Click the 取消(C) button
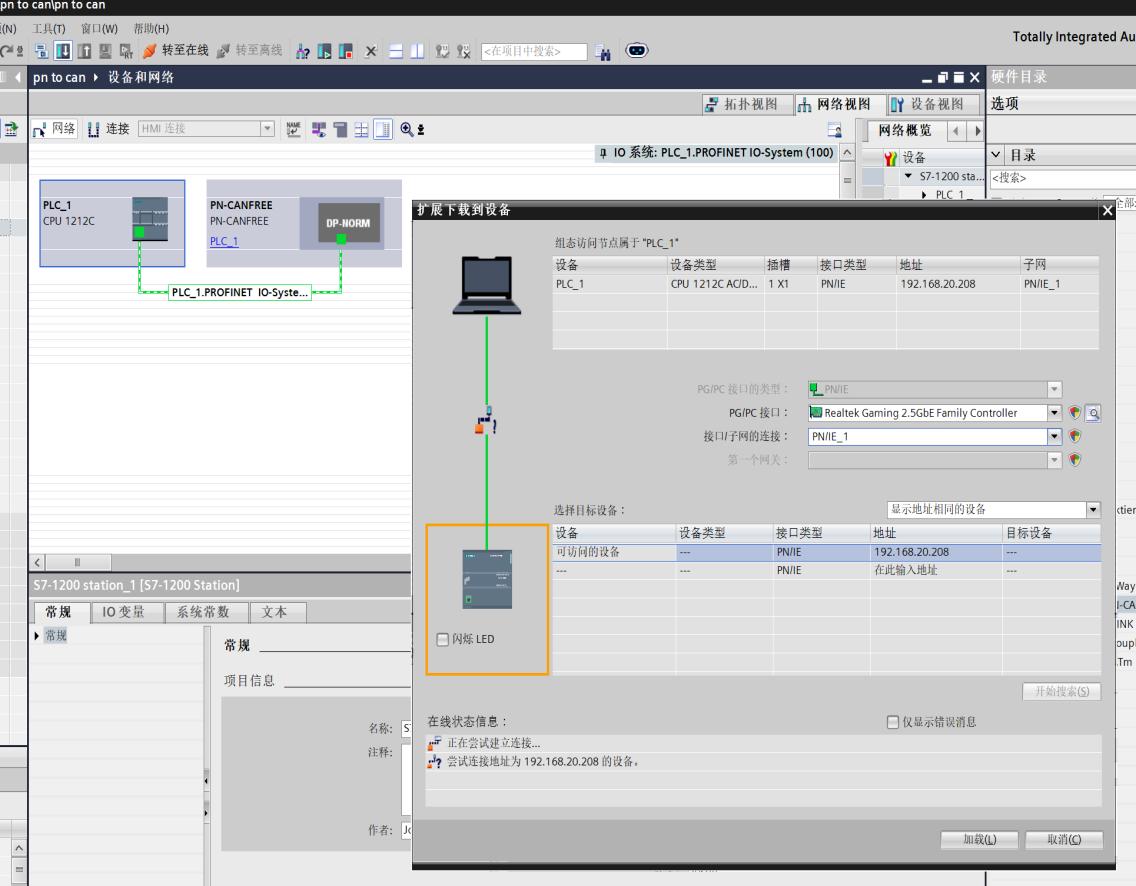 [x=1062, y=840]
